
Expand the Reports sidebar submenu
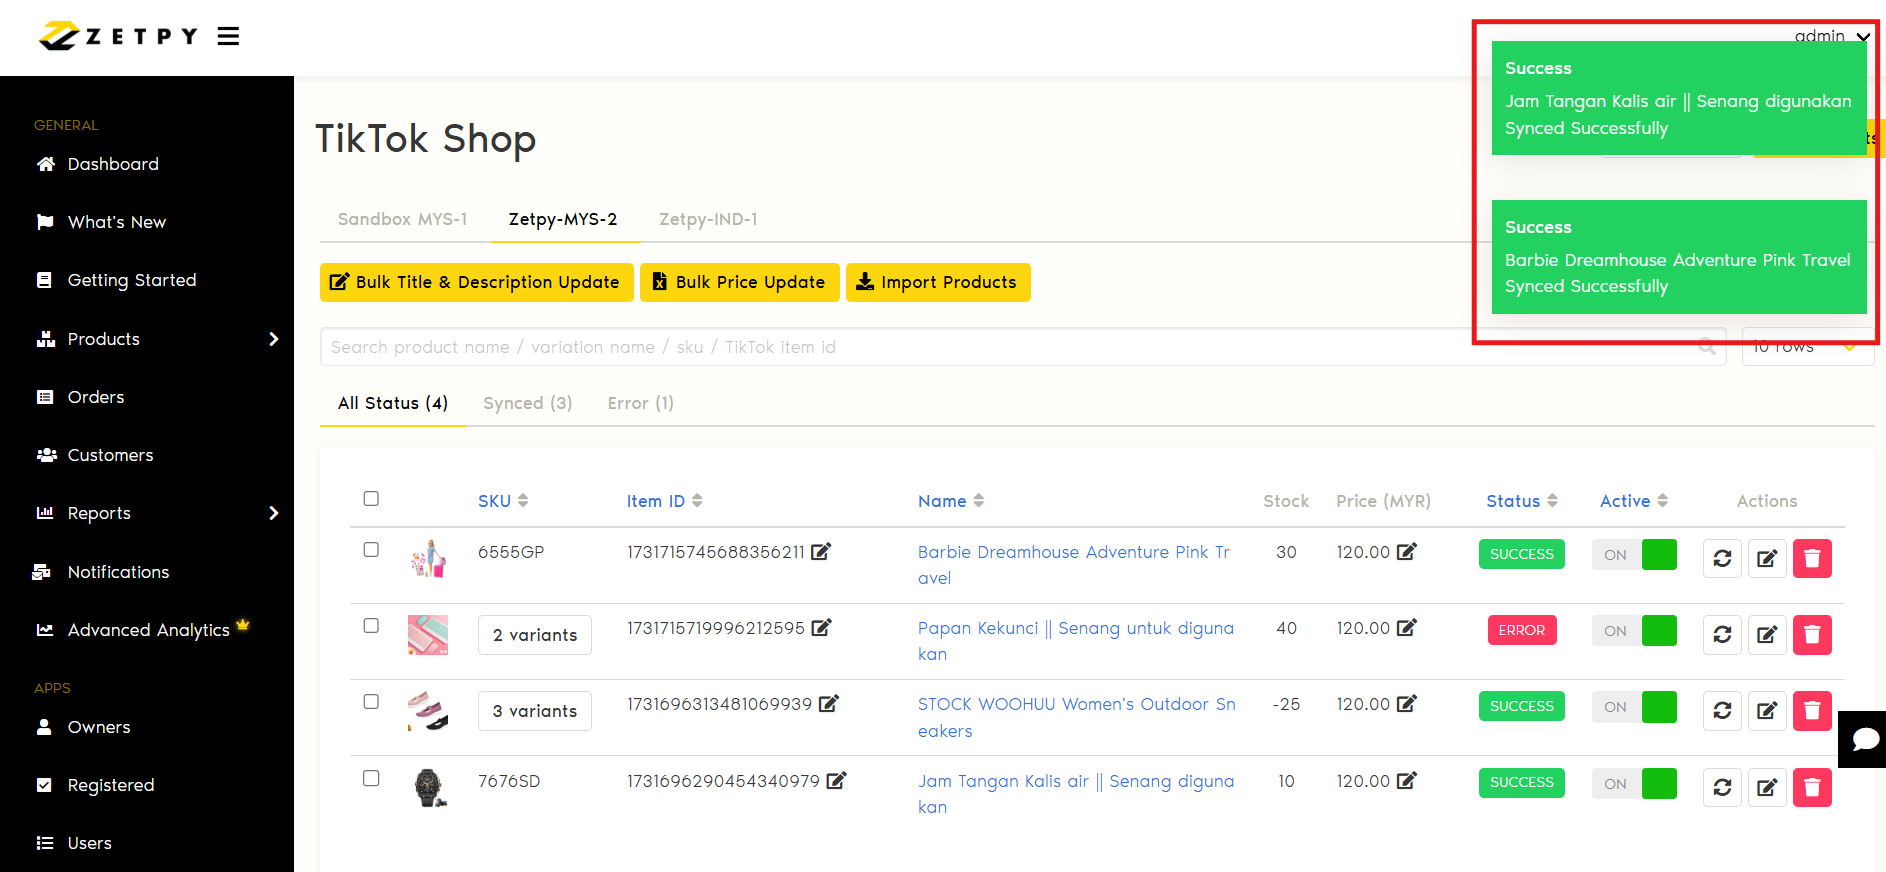pyautogui.click(x=273, y=513)
